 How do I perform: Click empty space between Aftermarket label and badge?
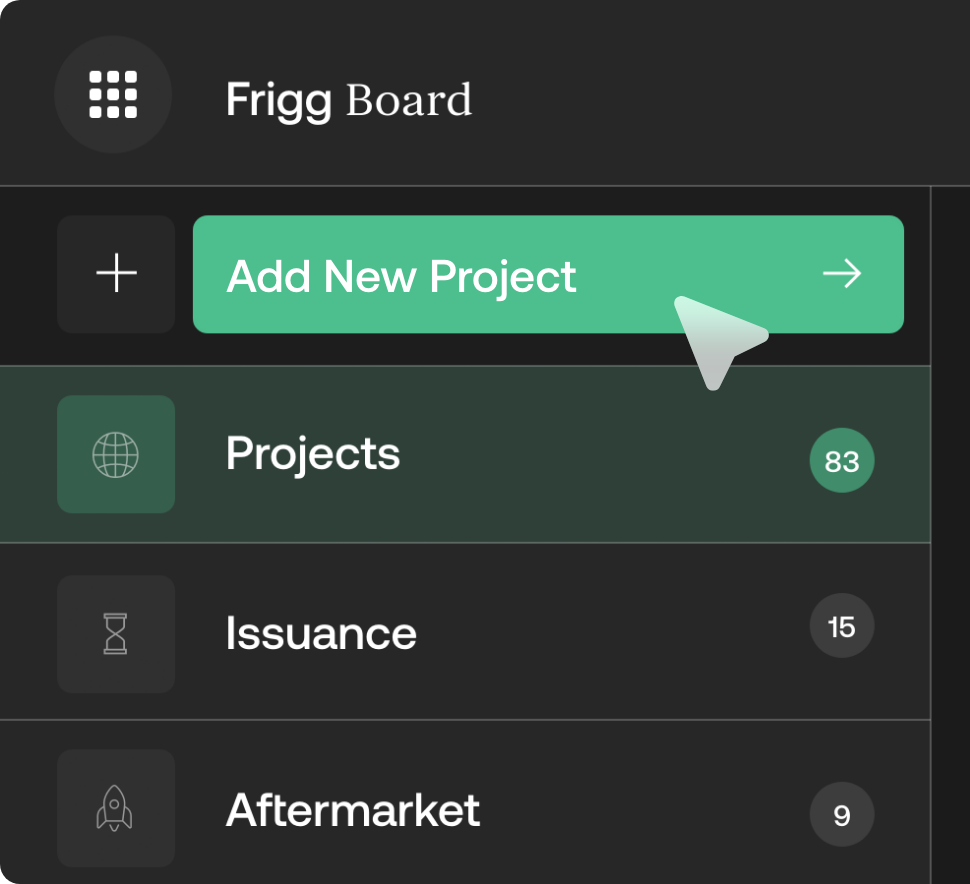tap(640, 810)
